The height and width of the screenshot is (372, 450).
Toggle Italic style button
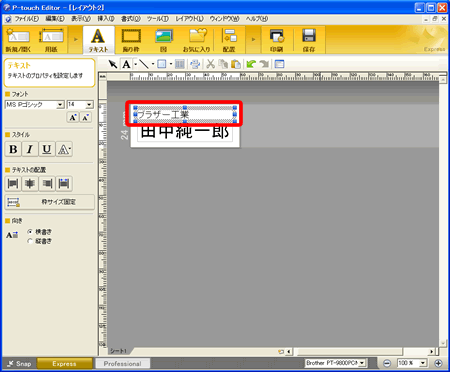[30, 149]
